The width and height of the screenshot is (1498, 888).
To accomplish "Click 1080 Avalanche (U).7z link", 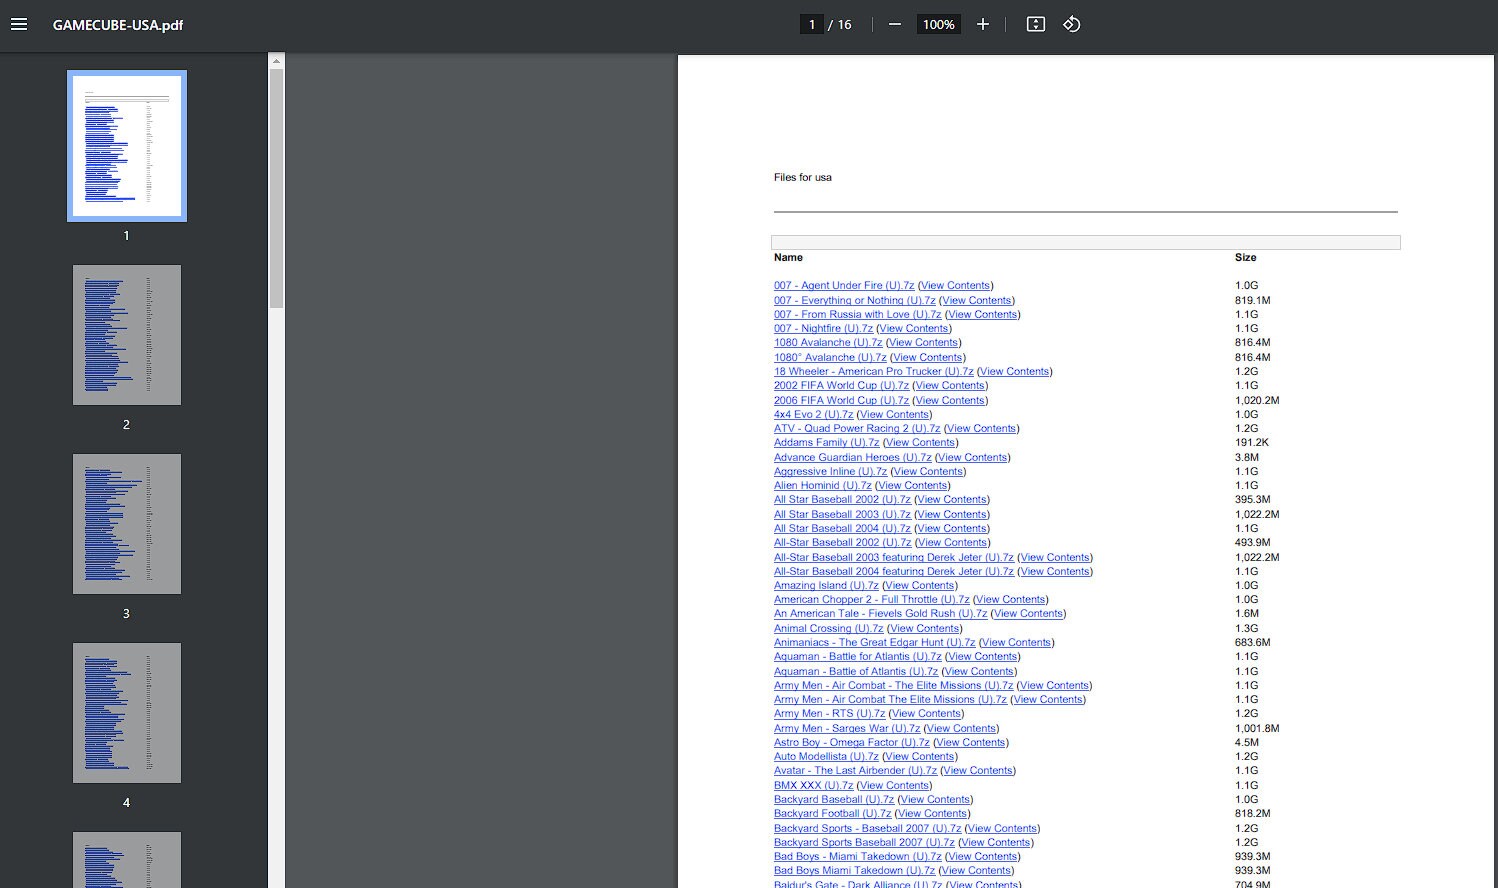I will pos(828,343).
